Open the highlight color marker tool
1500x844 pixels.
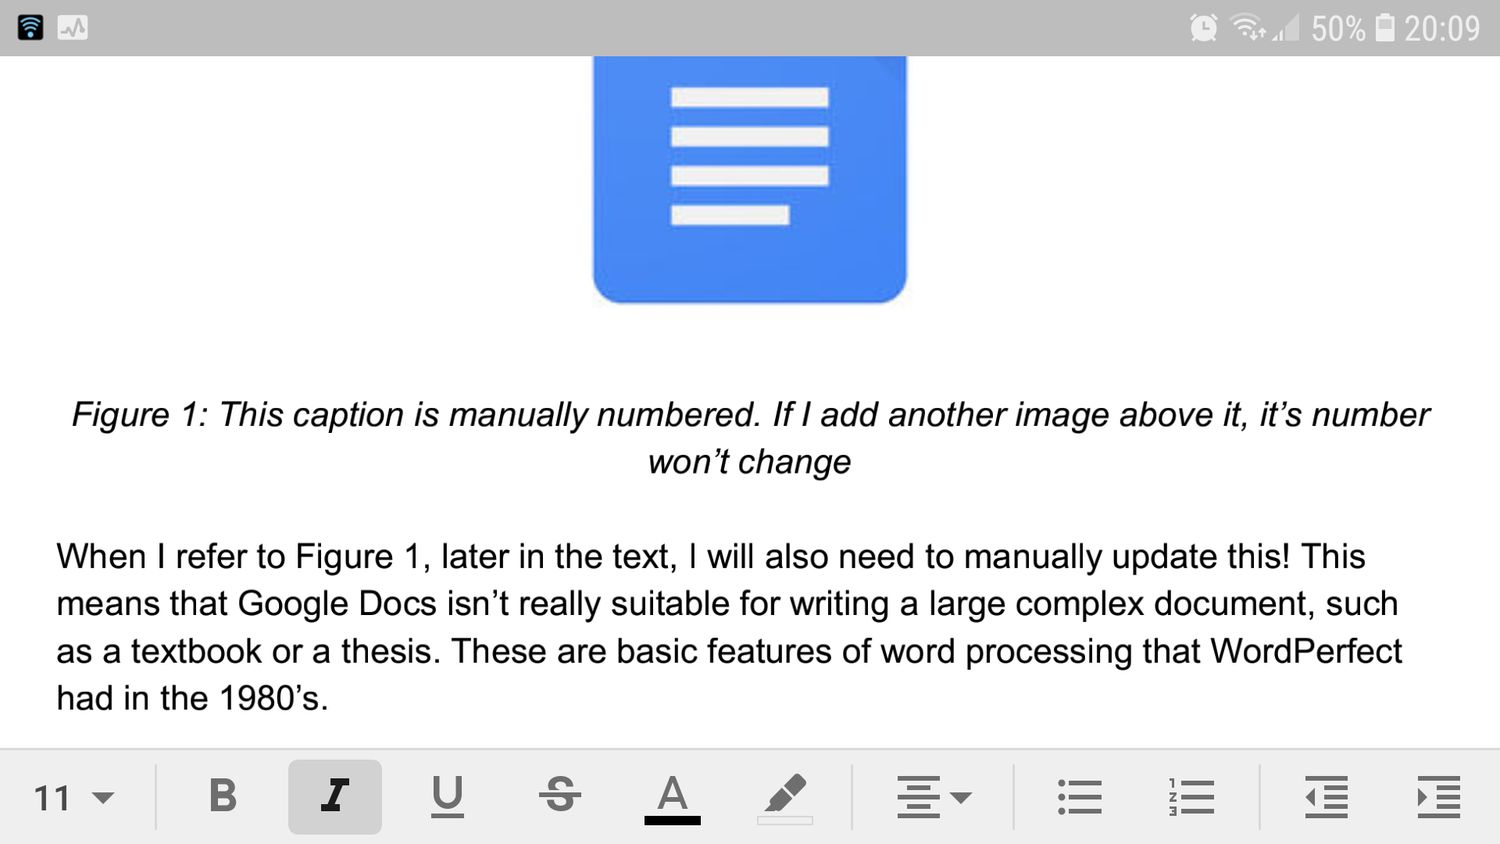(x=785, y=797)
